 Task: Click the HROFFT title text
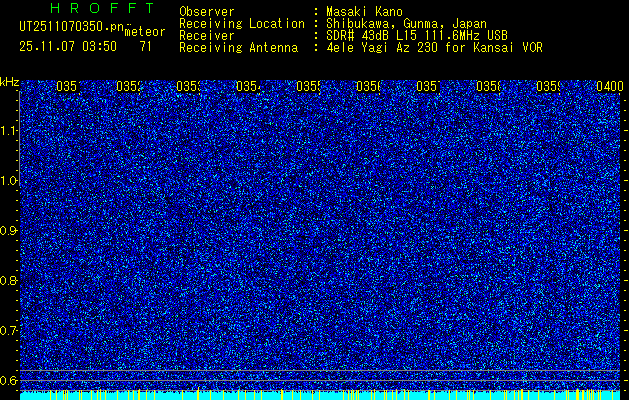pyautogui.click(x=102, y=8)
